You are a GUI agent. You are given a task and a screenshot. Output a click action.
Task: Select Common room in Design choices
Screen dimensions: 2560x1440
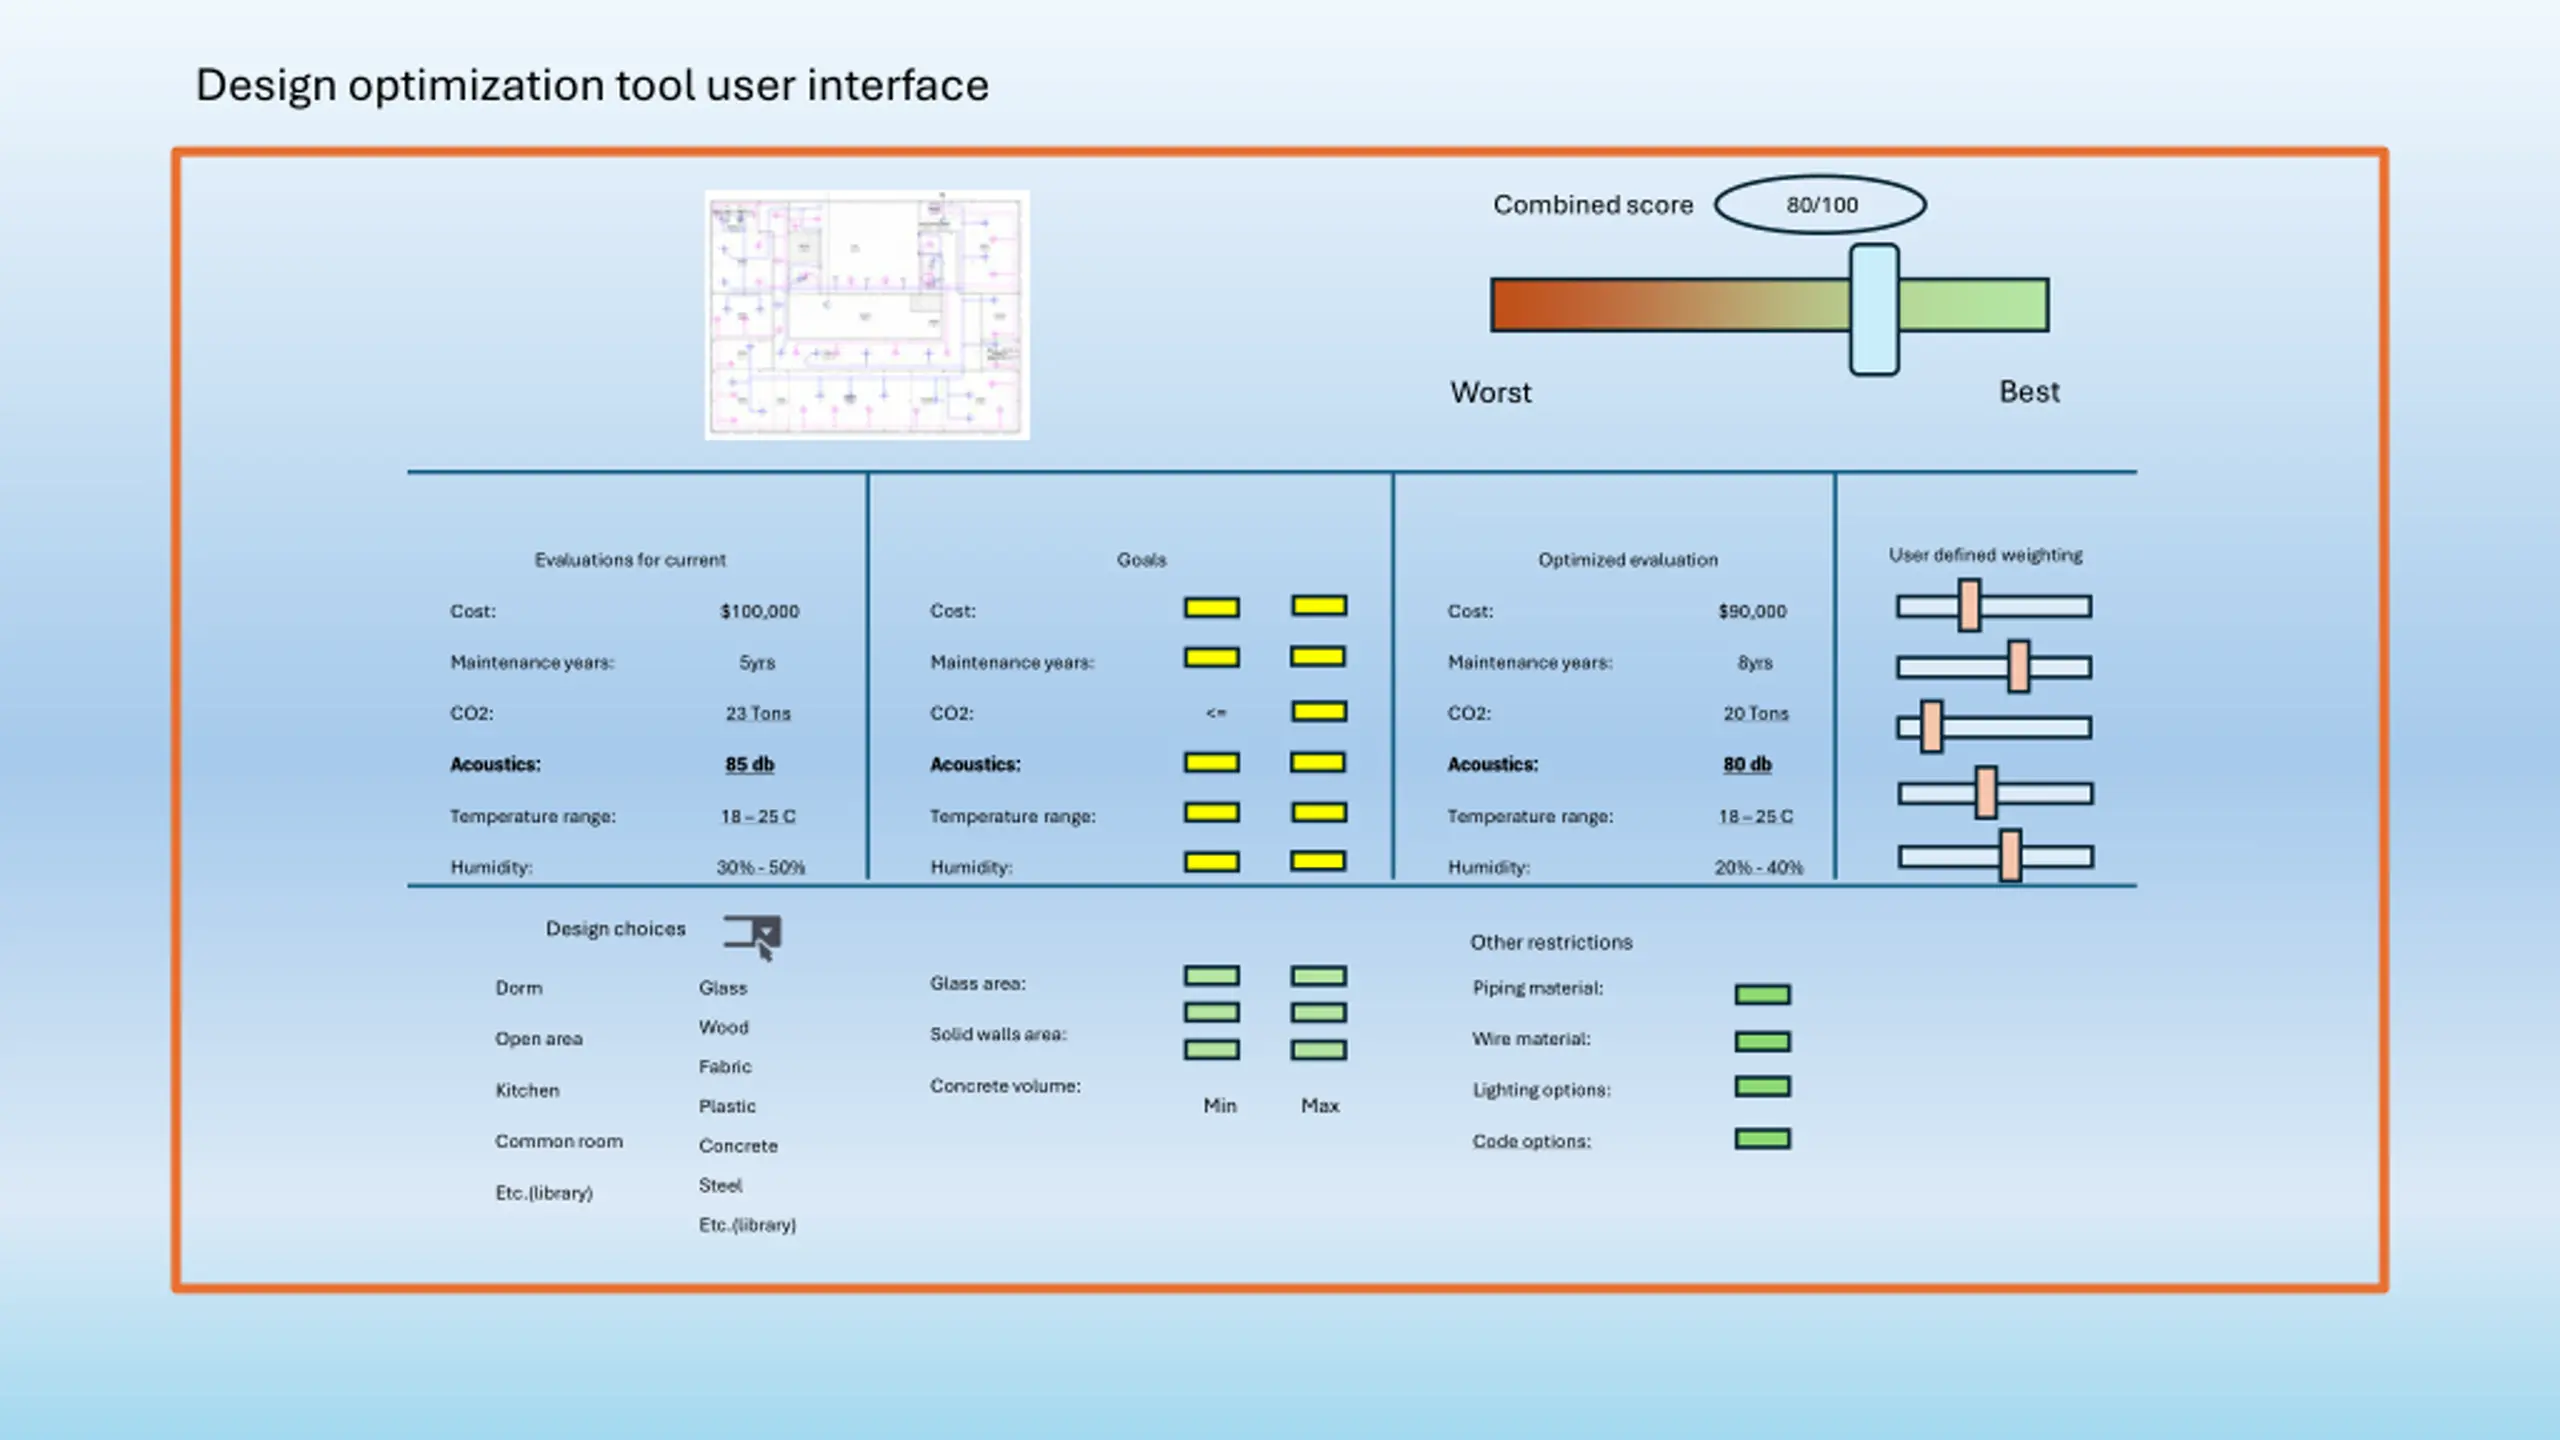pos(559,1141)
